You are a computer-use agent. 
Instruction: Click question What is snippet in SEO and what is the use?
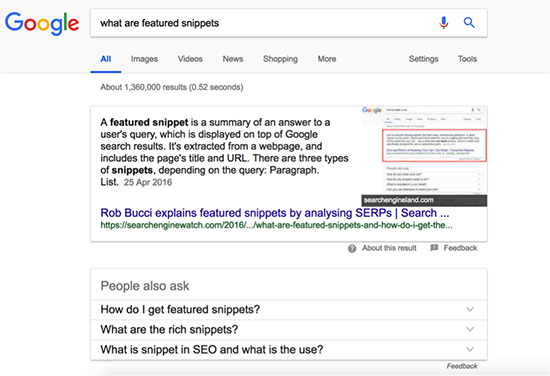coord(212,349)
